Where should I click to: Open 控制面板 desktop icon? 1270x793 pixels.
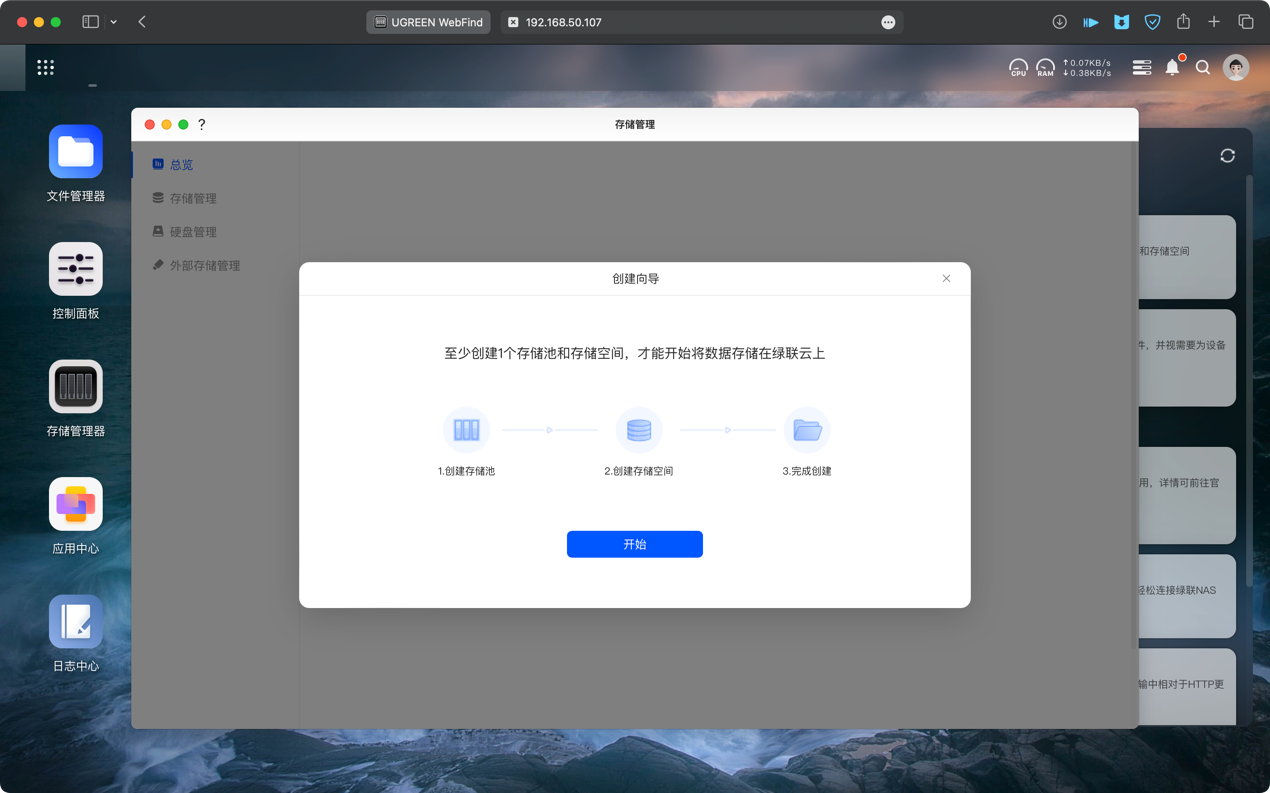click(76, 270)
